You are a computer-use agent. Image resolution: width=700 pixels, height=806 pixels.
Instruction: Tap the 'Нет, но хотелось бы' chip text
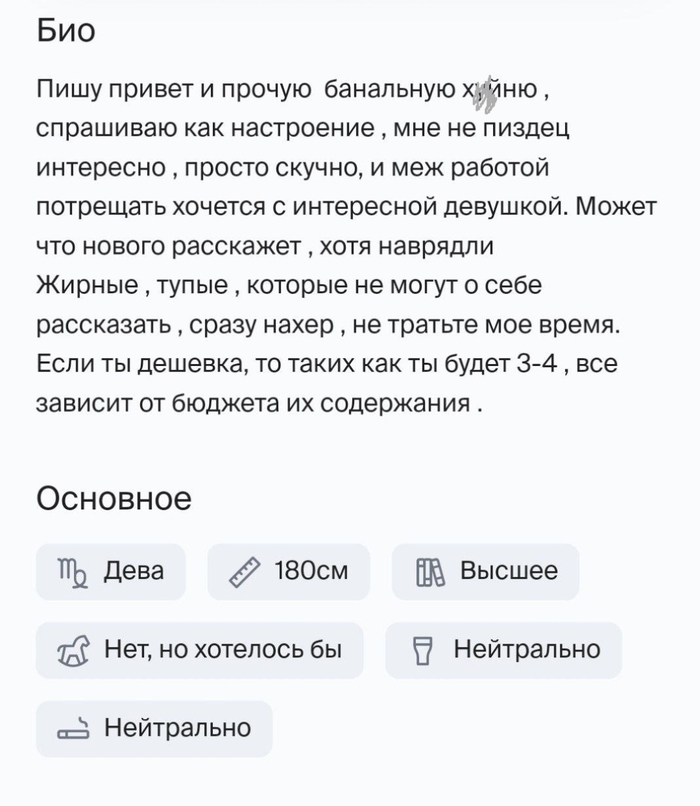(223, 650)
